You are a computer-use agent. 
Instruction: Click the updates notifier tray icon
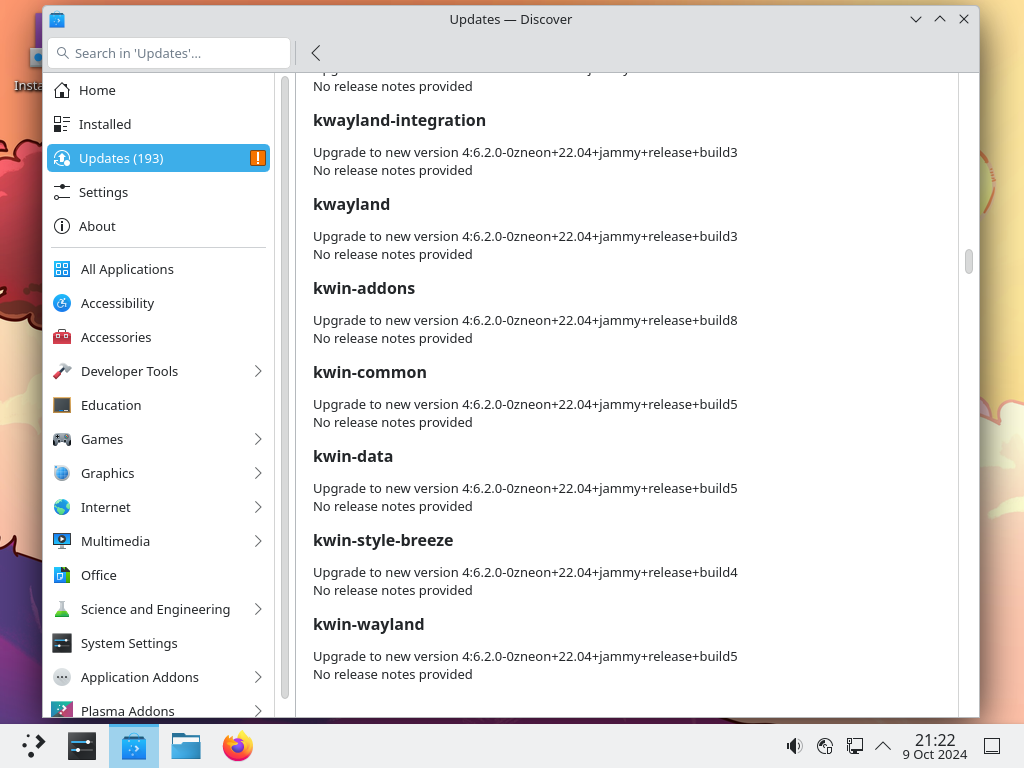[x=825, y=746]
